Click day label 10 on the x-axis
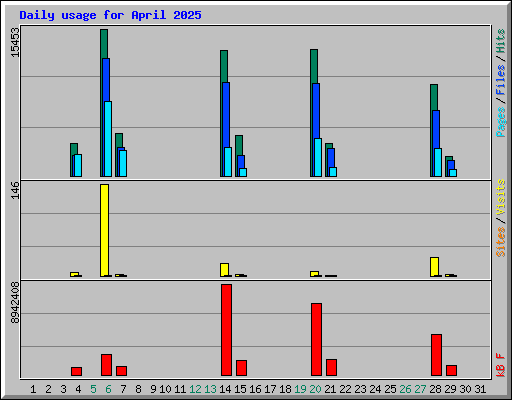Image resolution: width=512 pixels, height=400 pixels. 165,389
